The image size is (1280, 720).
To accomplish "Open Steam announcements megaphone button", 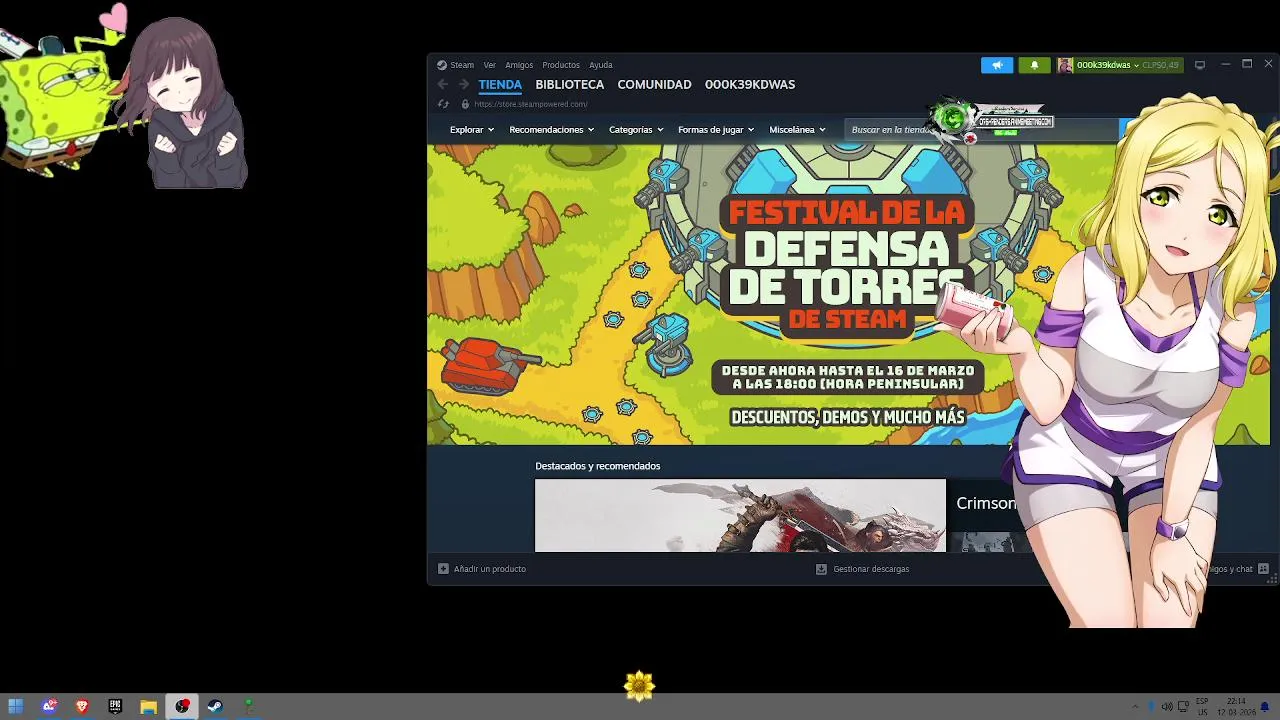I will (997, 65).
